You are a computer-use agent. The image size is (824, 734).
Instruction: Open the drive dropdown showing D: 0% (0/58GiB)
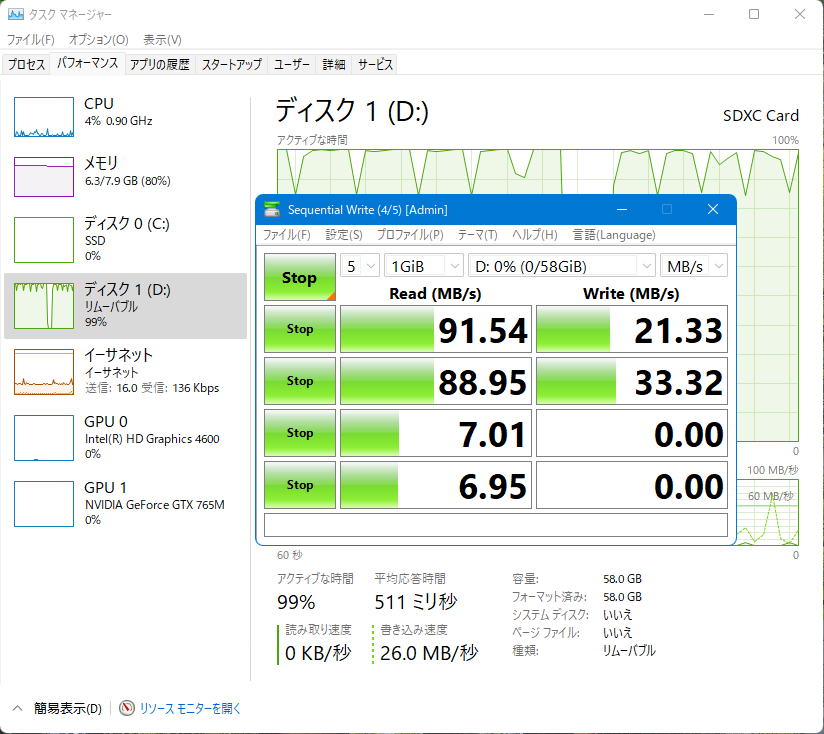pyautogui.click(x=562, y=266)
